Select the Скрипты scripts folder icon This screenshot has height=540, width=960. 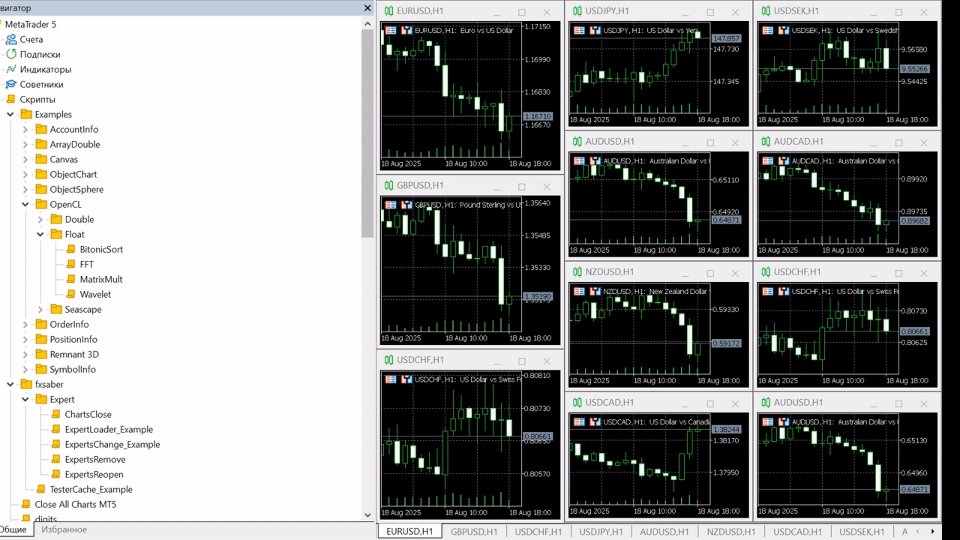(11, 99)
